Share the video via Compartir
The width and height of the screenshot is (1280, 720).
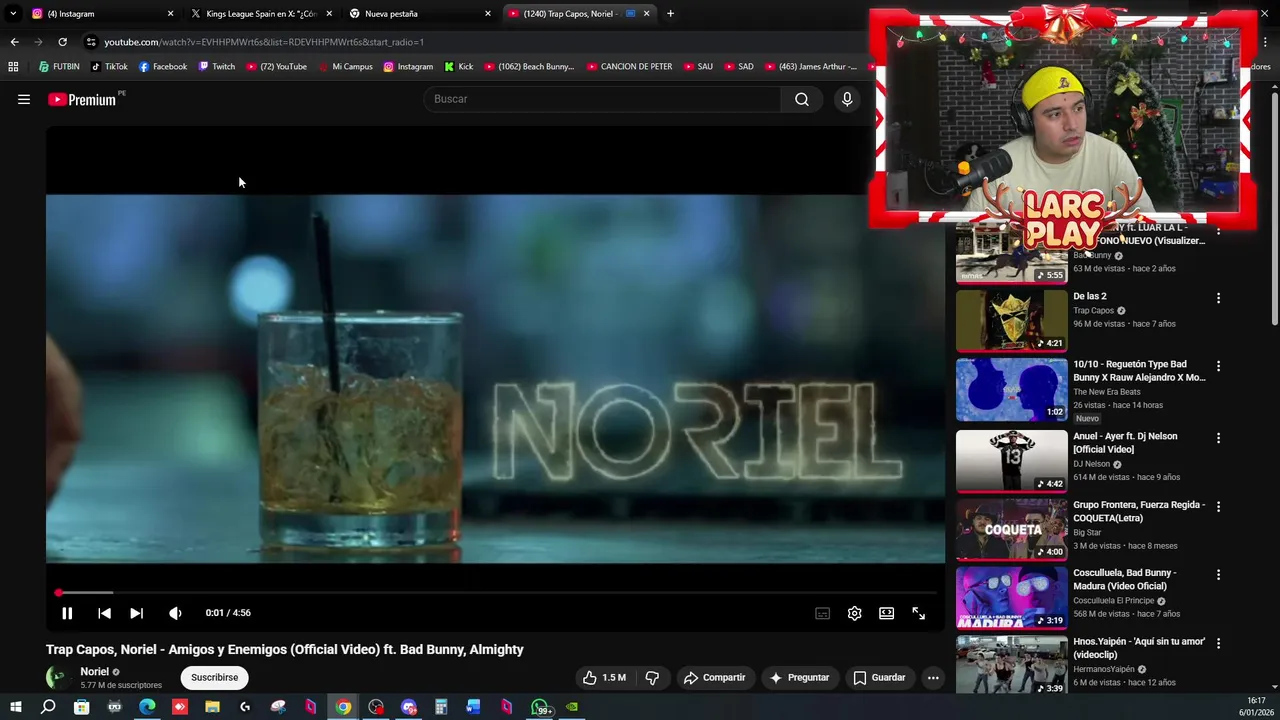pos(714,677)
